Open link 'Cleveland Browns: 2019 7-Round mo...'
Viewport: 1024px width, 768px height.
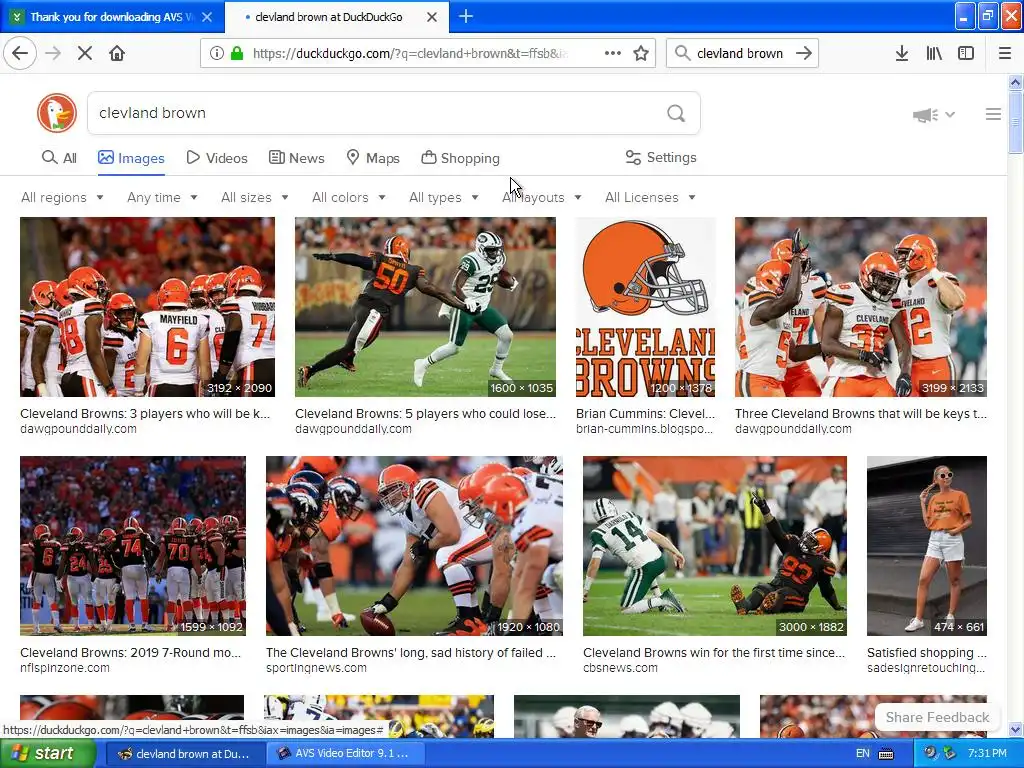click(x=131, y=652)
